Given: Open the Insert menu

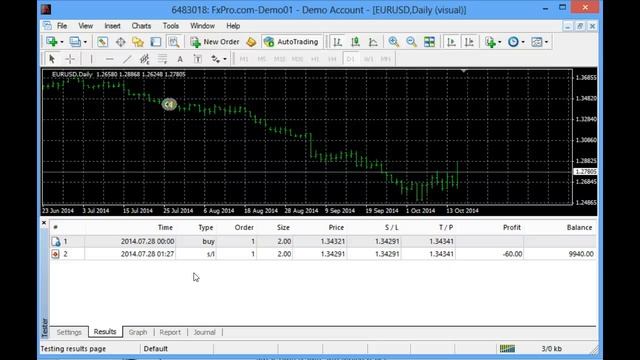Looking at the screenshot, I should point(112,26).
